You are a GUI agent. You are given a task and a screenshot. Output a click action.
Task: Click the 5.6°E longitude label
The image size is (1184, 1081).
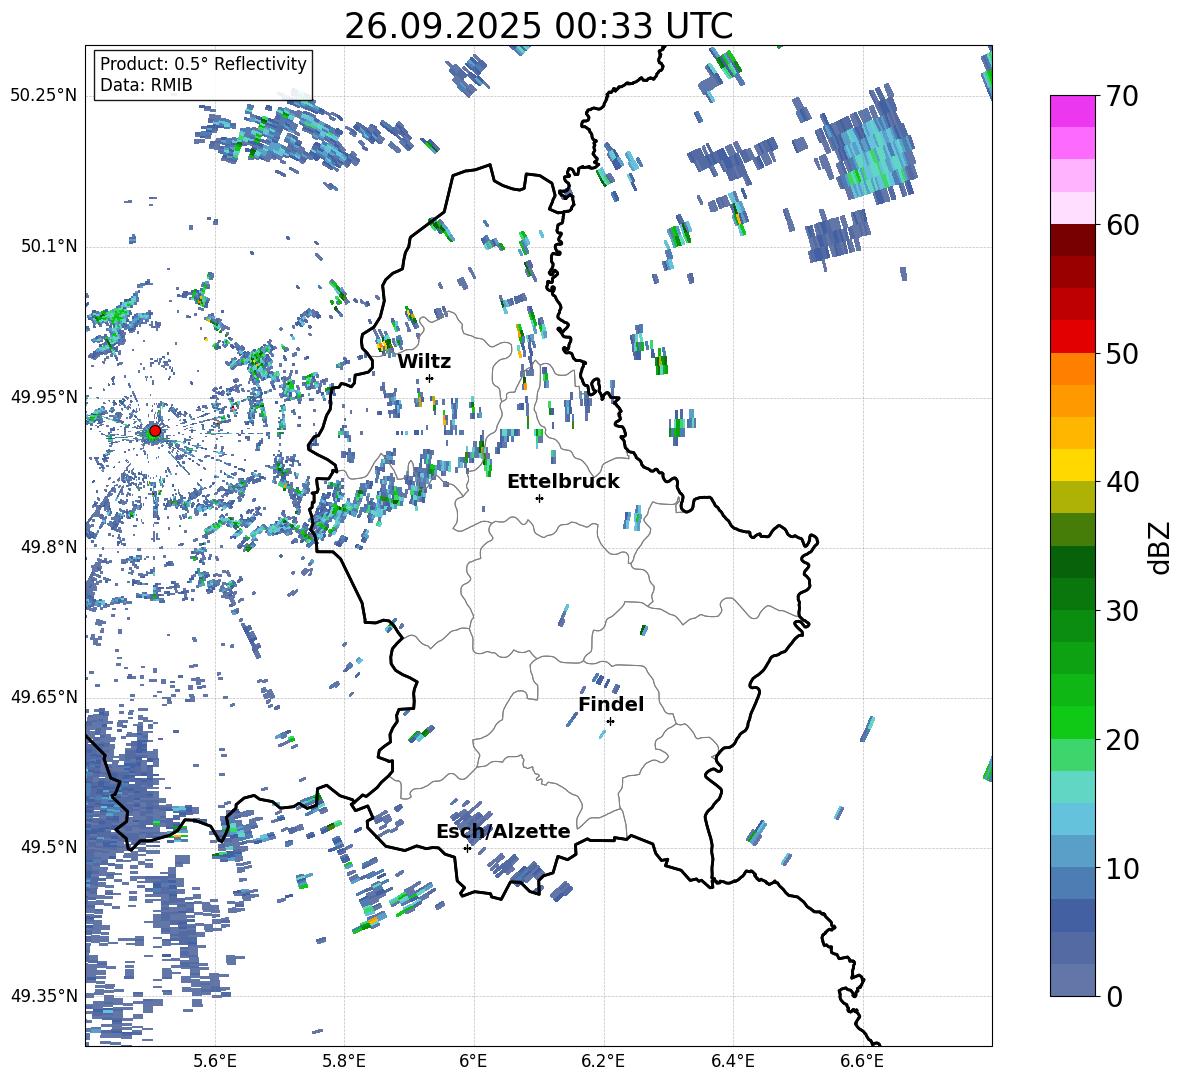click(x=215, y=1062)
